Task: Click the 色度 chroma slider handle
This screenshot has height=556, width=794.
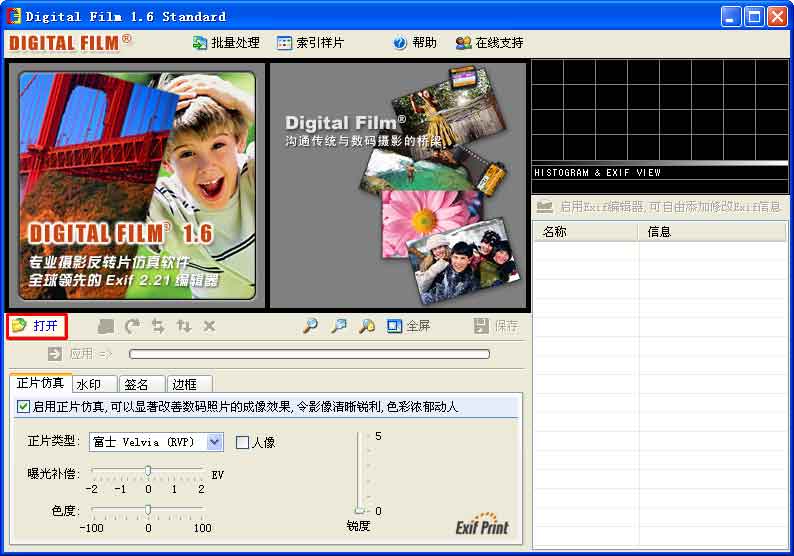Action: pyautogui.click(x=148, y=509)
